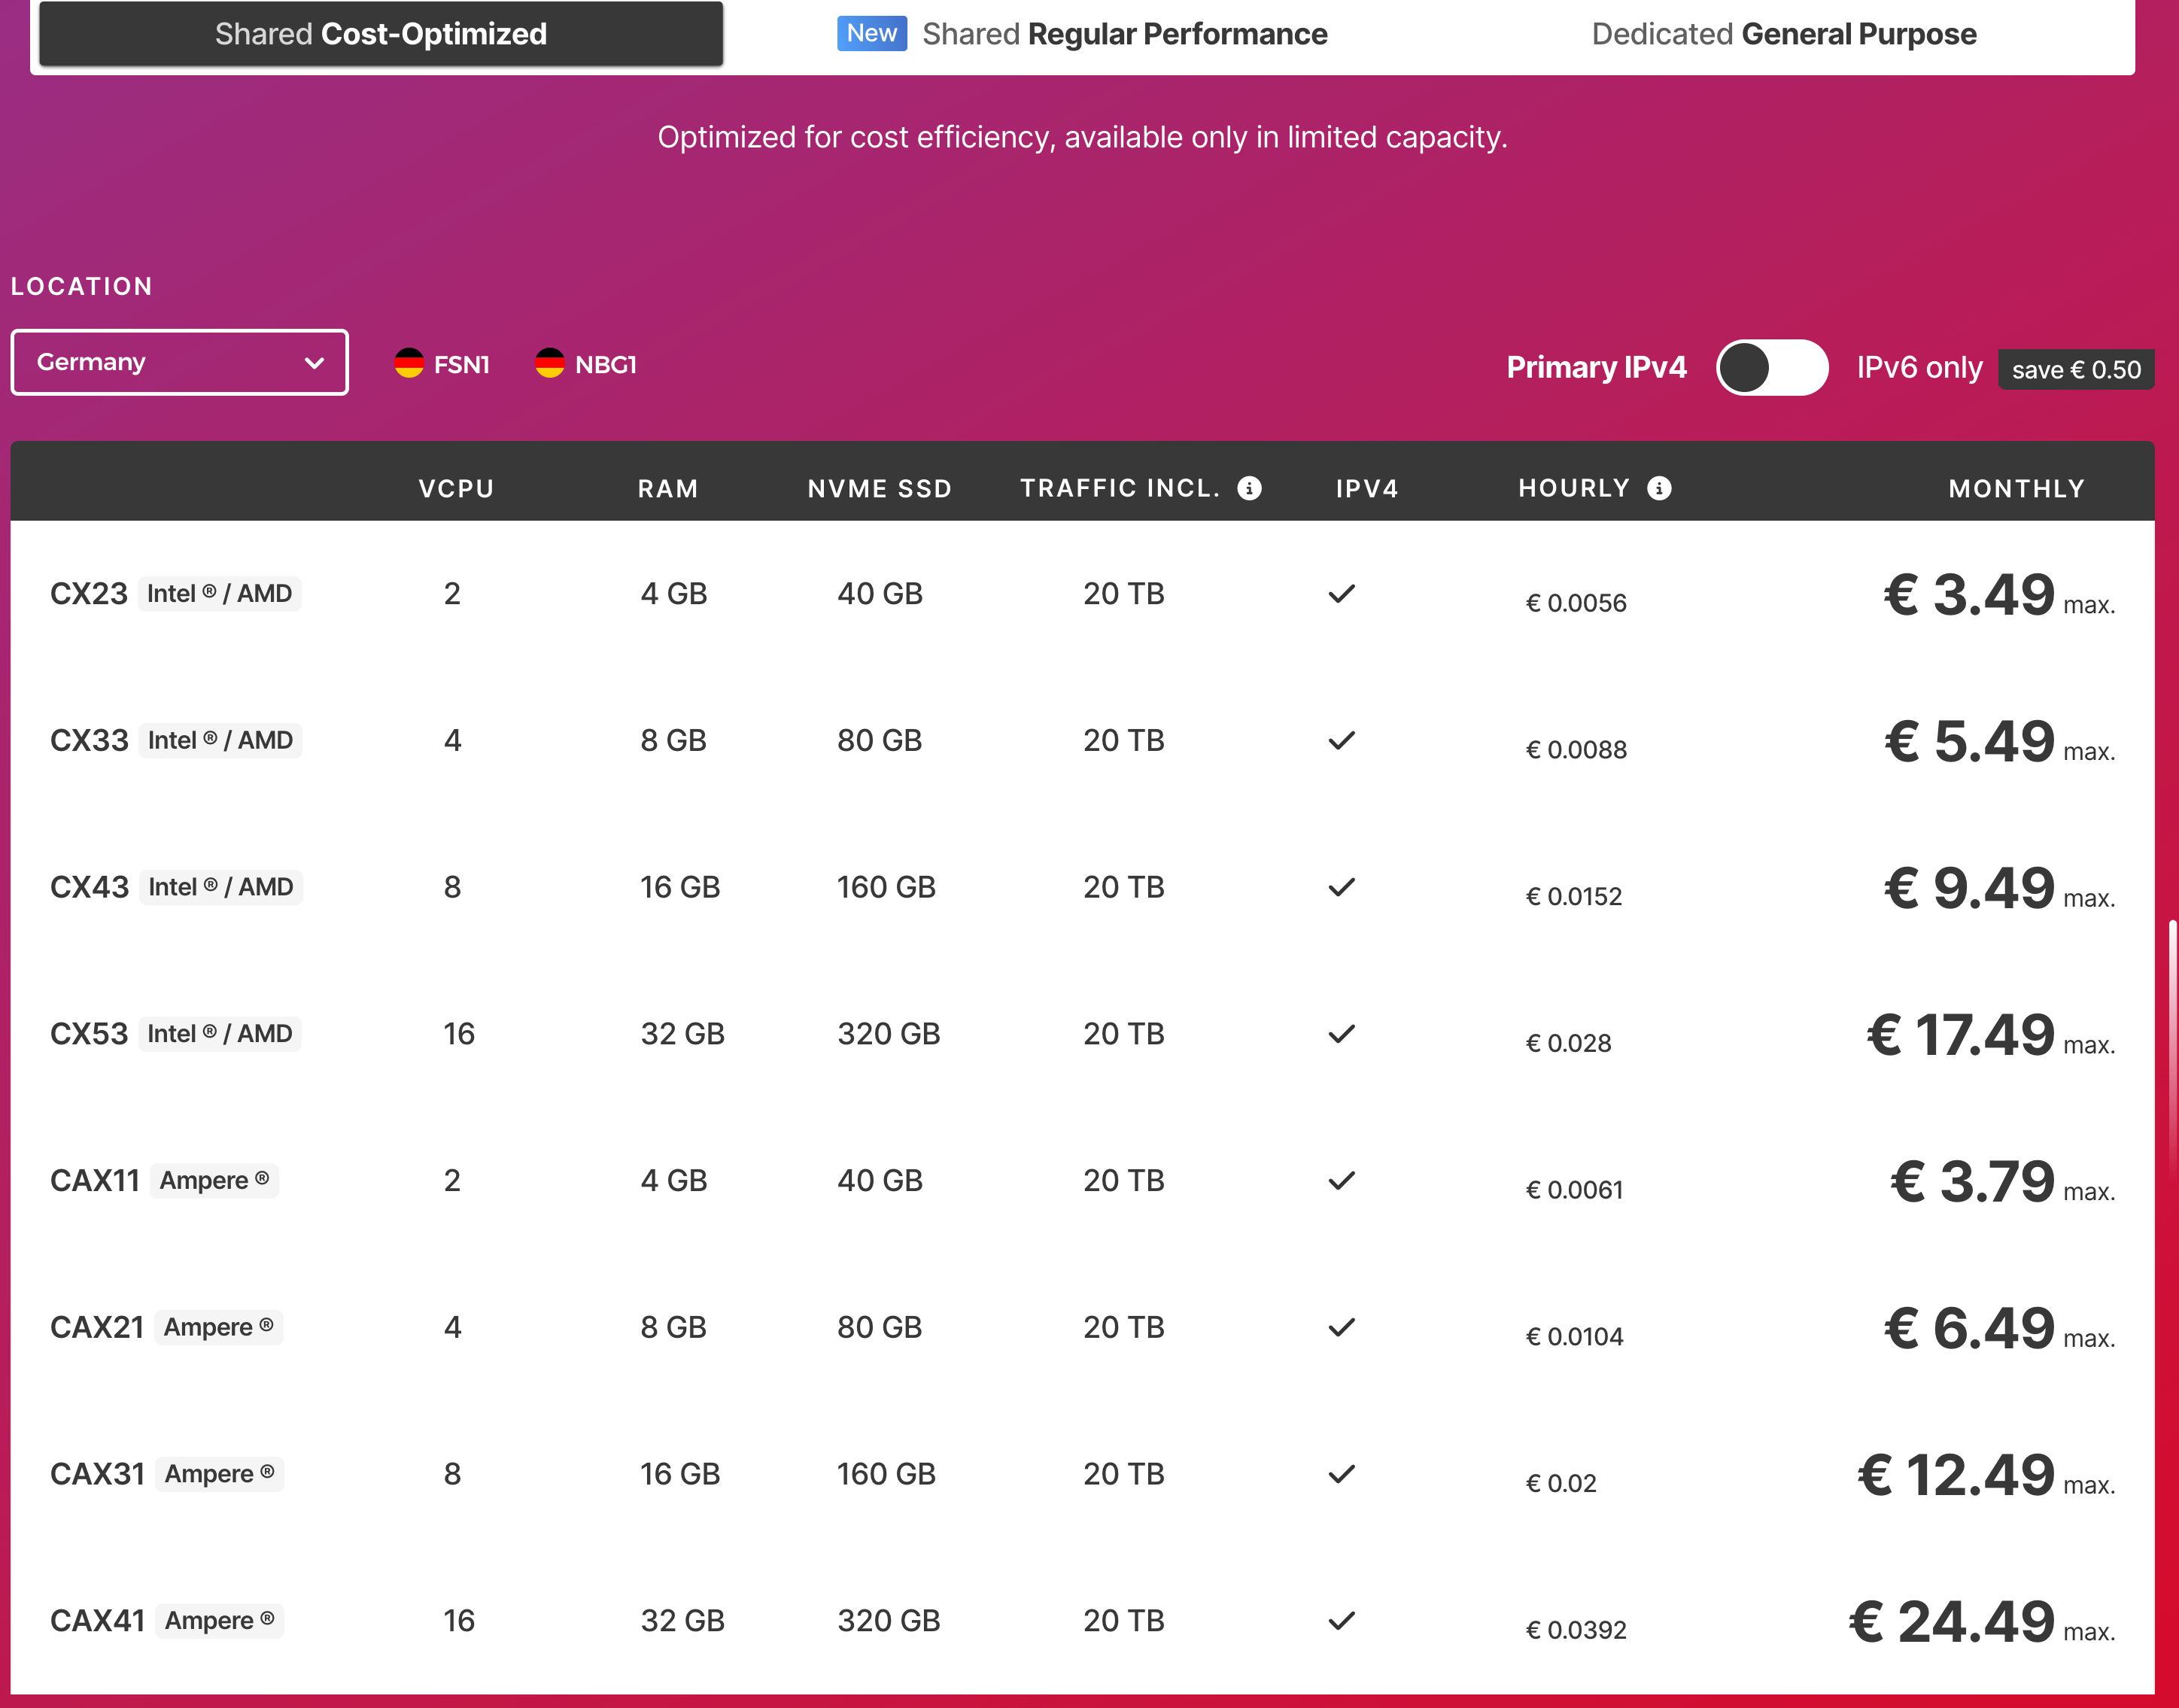
Task: Click the IPv4 checkmark in CX53 row
Action: (1342, 1034)
